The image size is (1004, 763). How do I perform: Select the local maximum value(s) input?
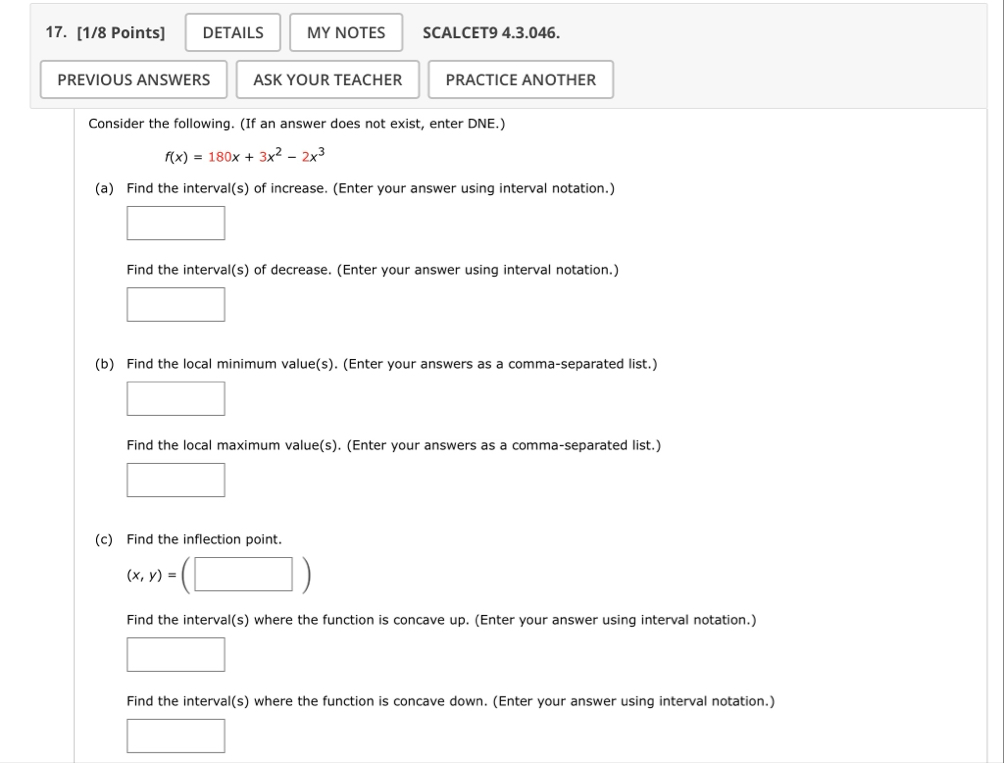point(175,479)
